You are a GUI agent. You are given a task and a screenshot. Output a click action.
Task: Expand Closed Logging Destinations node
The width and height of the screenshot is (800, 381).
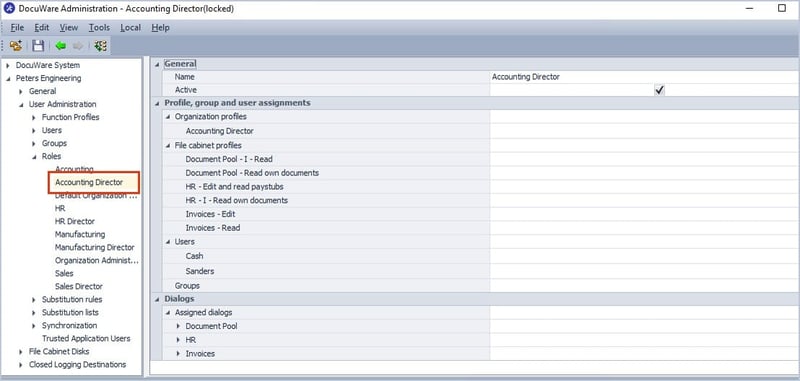(21, 365)
